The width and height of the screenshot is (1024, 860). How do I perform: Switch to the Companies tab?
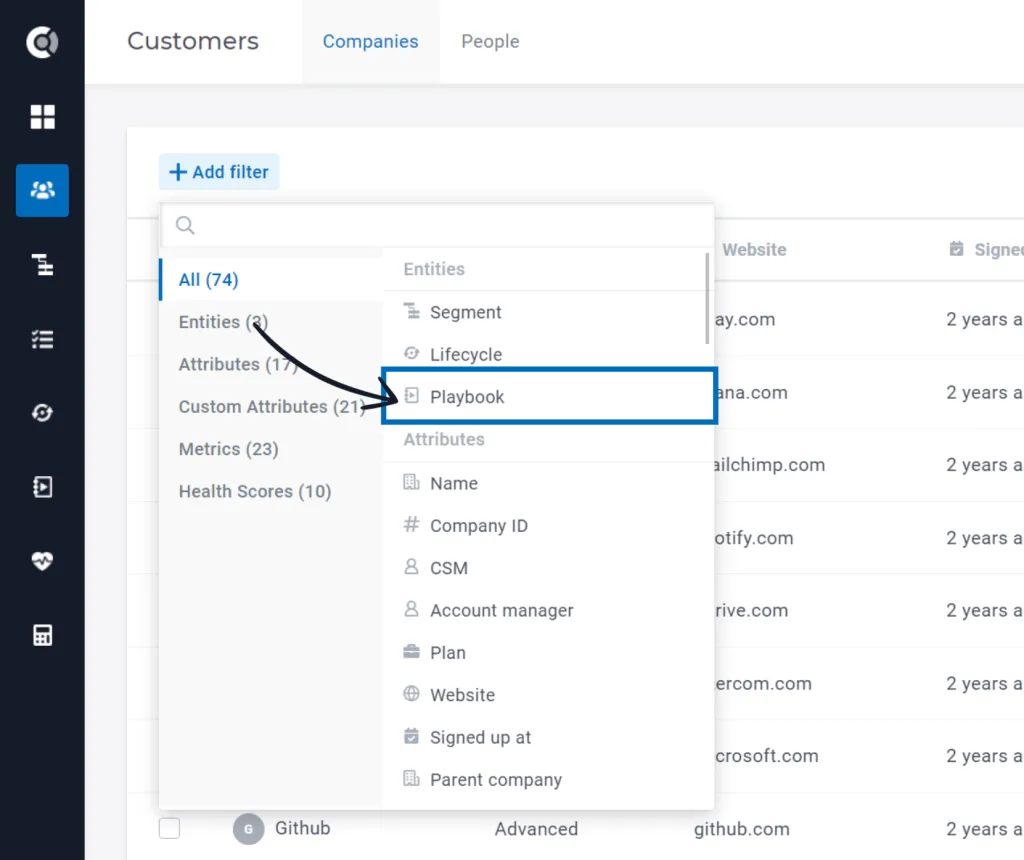(x=370, y=41)
